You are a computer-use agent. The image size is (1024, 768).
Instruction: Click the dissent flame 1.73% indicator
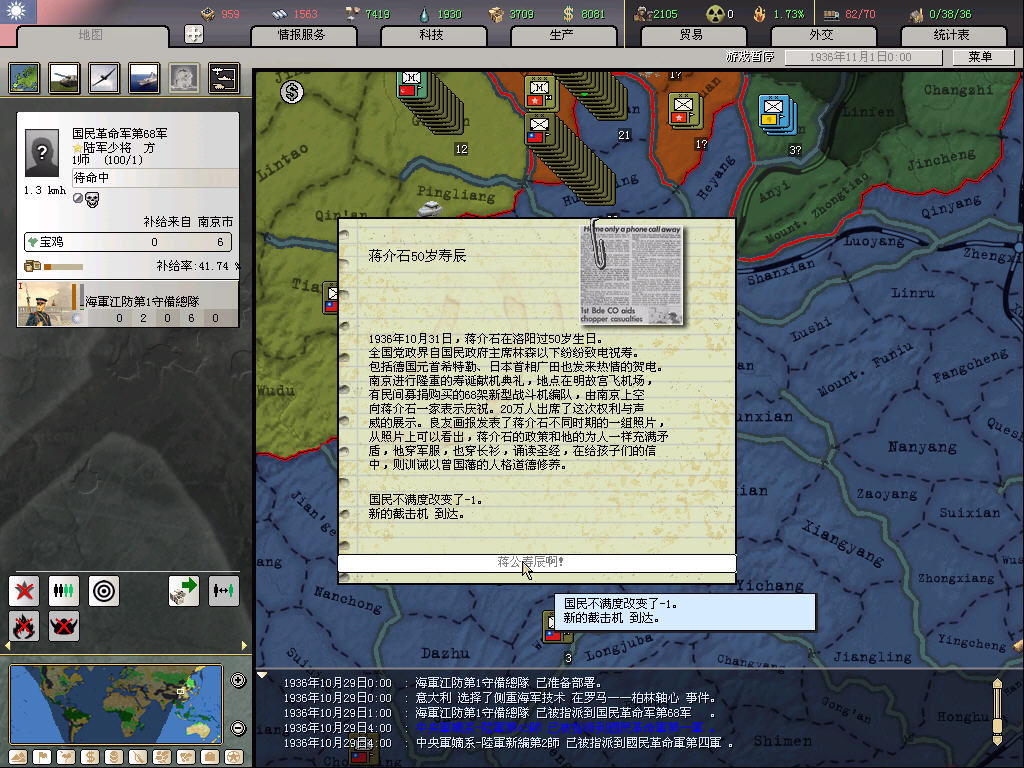pos(779,14)
